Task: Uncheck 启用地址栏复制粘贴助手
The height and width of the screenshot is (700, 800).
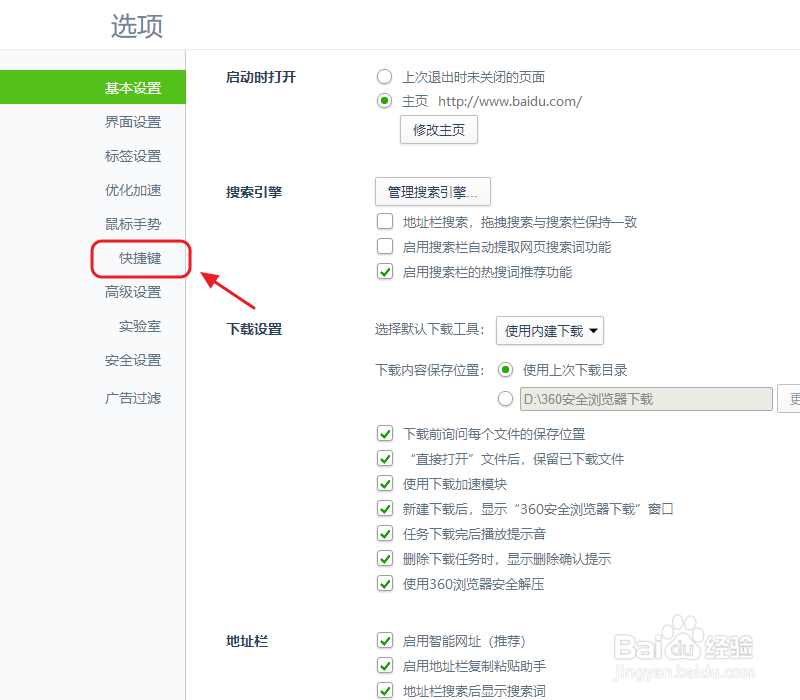Action: [385, 666]
